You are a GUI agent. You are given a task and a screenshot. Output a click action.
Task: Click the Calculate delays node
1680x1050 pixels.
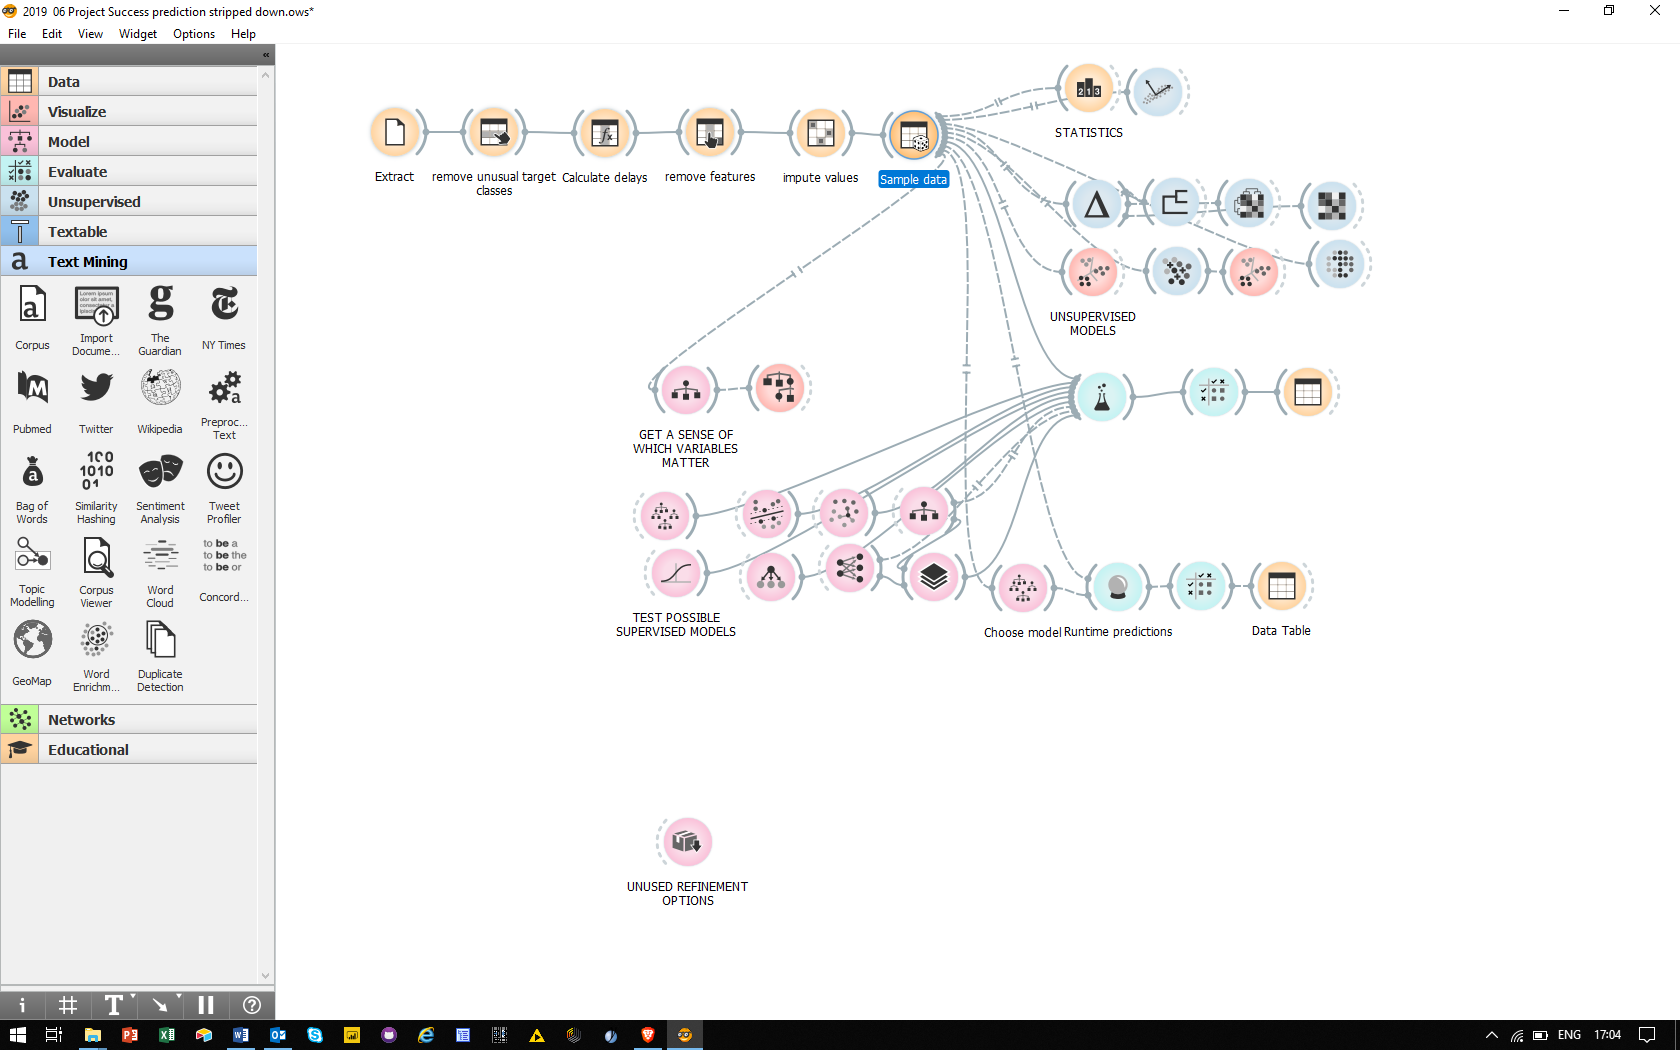click(x=605, y=133)
